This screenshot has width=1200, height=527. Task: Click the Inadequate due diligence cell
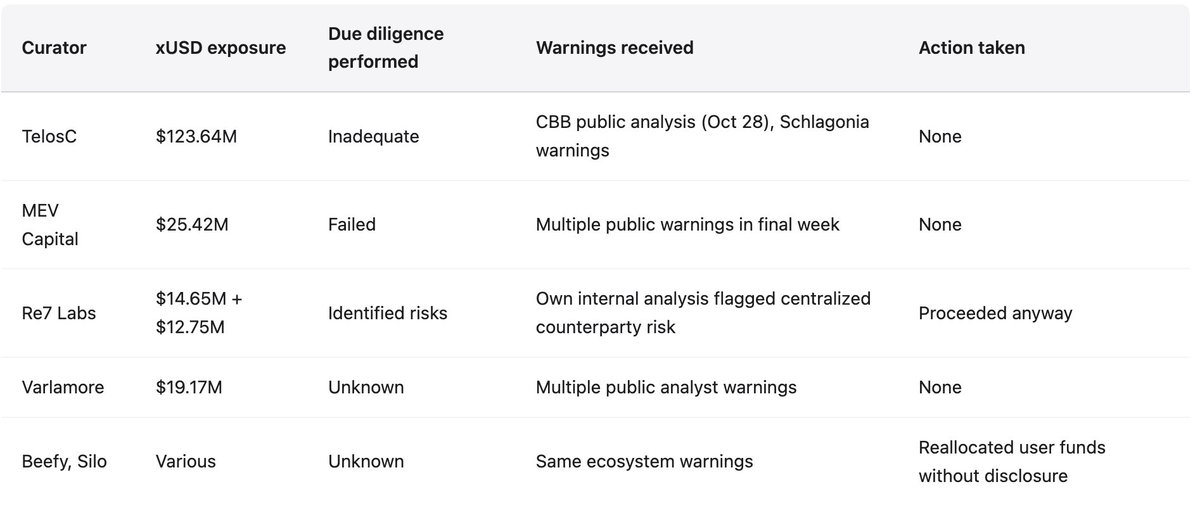(375, 136)
